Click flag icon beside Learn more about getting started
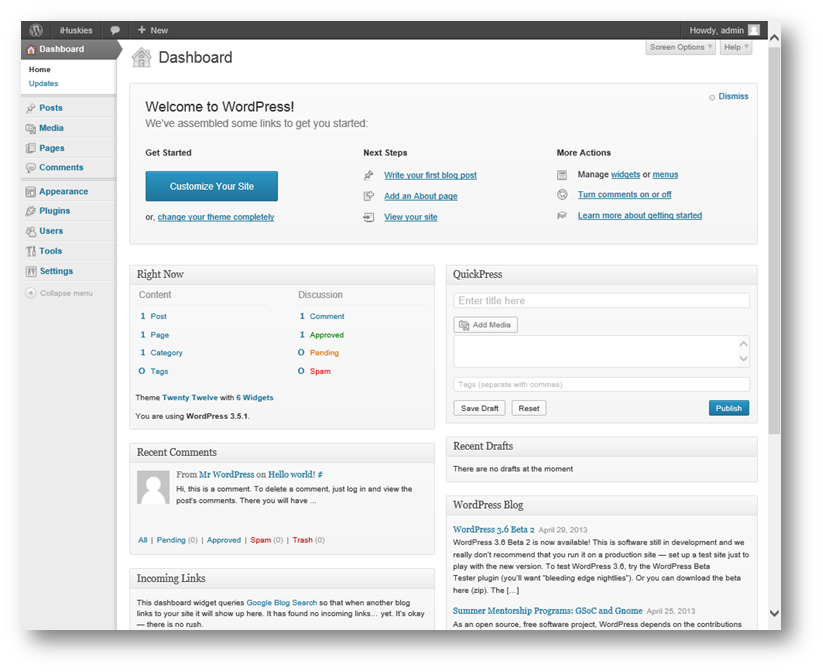The height and width of the screenshot is (672, 823). coord(562,215)
